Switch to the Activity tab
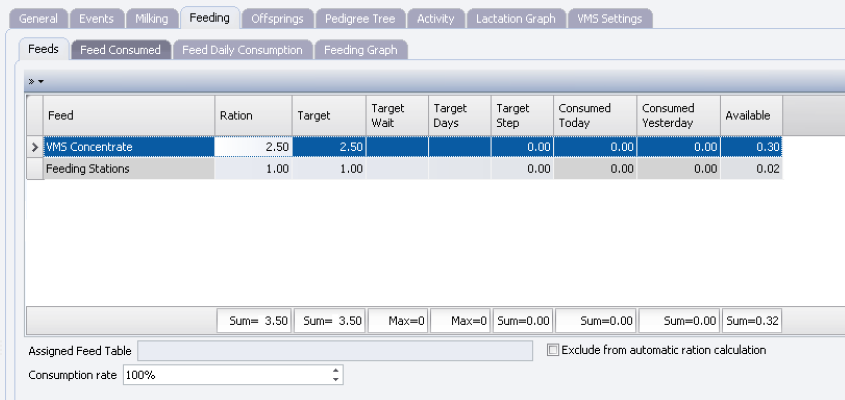The height and width of the screenshot is (400, 845). [435, 18]
